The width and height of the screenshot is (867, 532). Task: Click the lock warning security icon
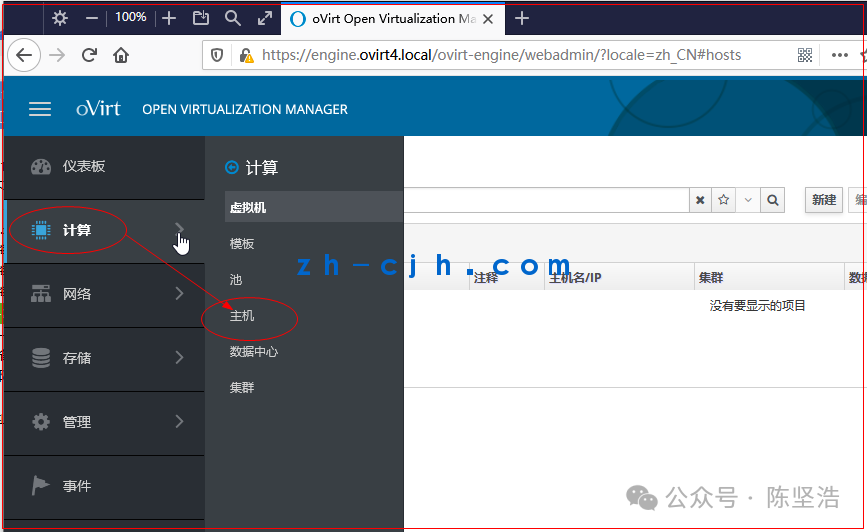pyautogui.click(x=246, y=55)
